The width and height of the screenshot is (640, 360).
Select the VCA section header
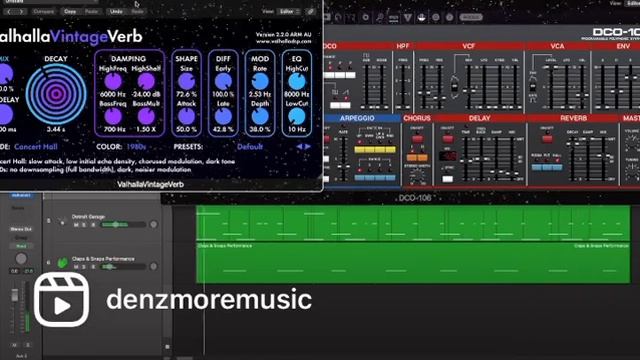click(x=557, y=46)
